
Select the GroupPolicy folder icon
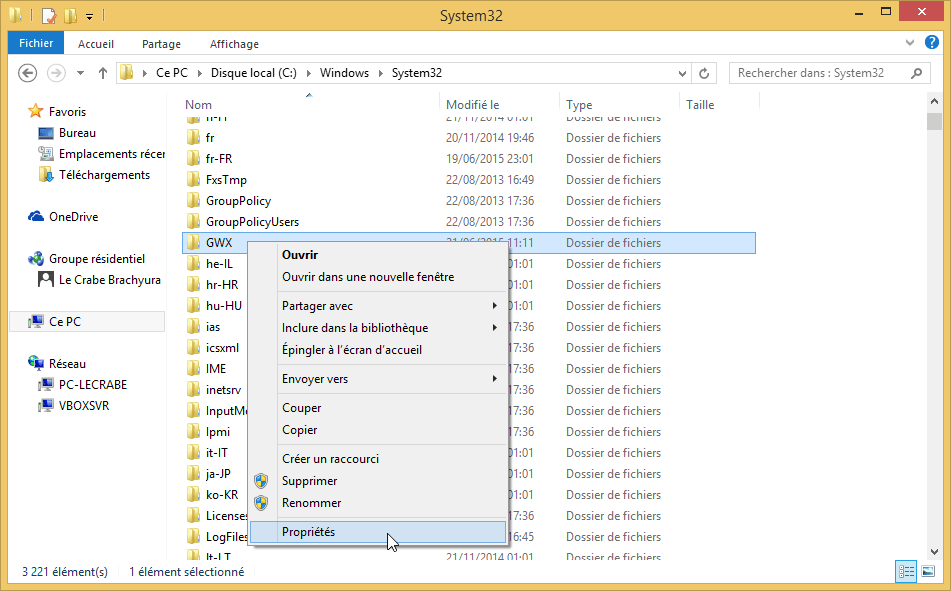(193, 201)
